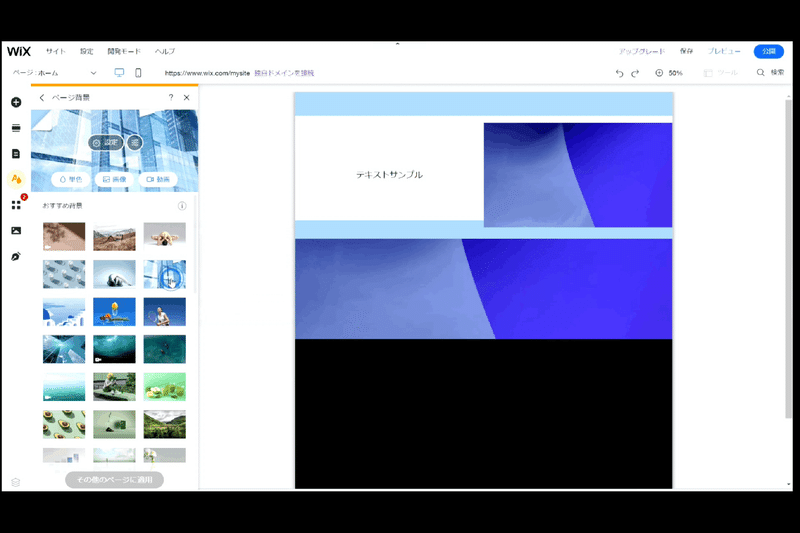The image size is (800, 533).
Task: Open the ヘルプ menu
Action: tap(165, 51)
